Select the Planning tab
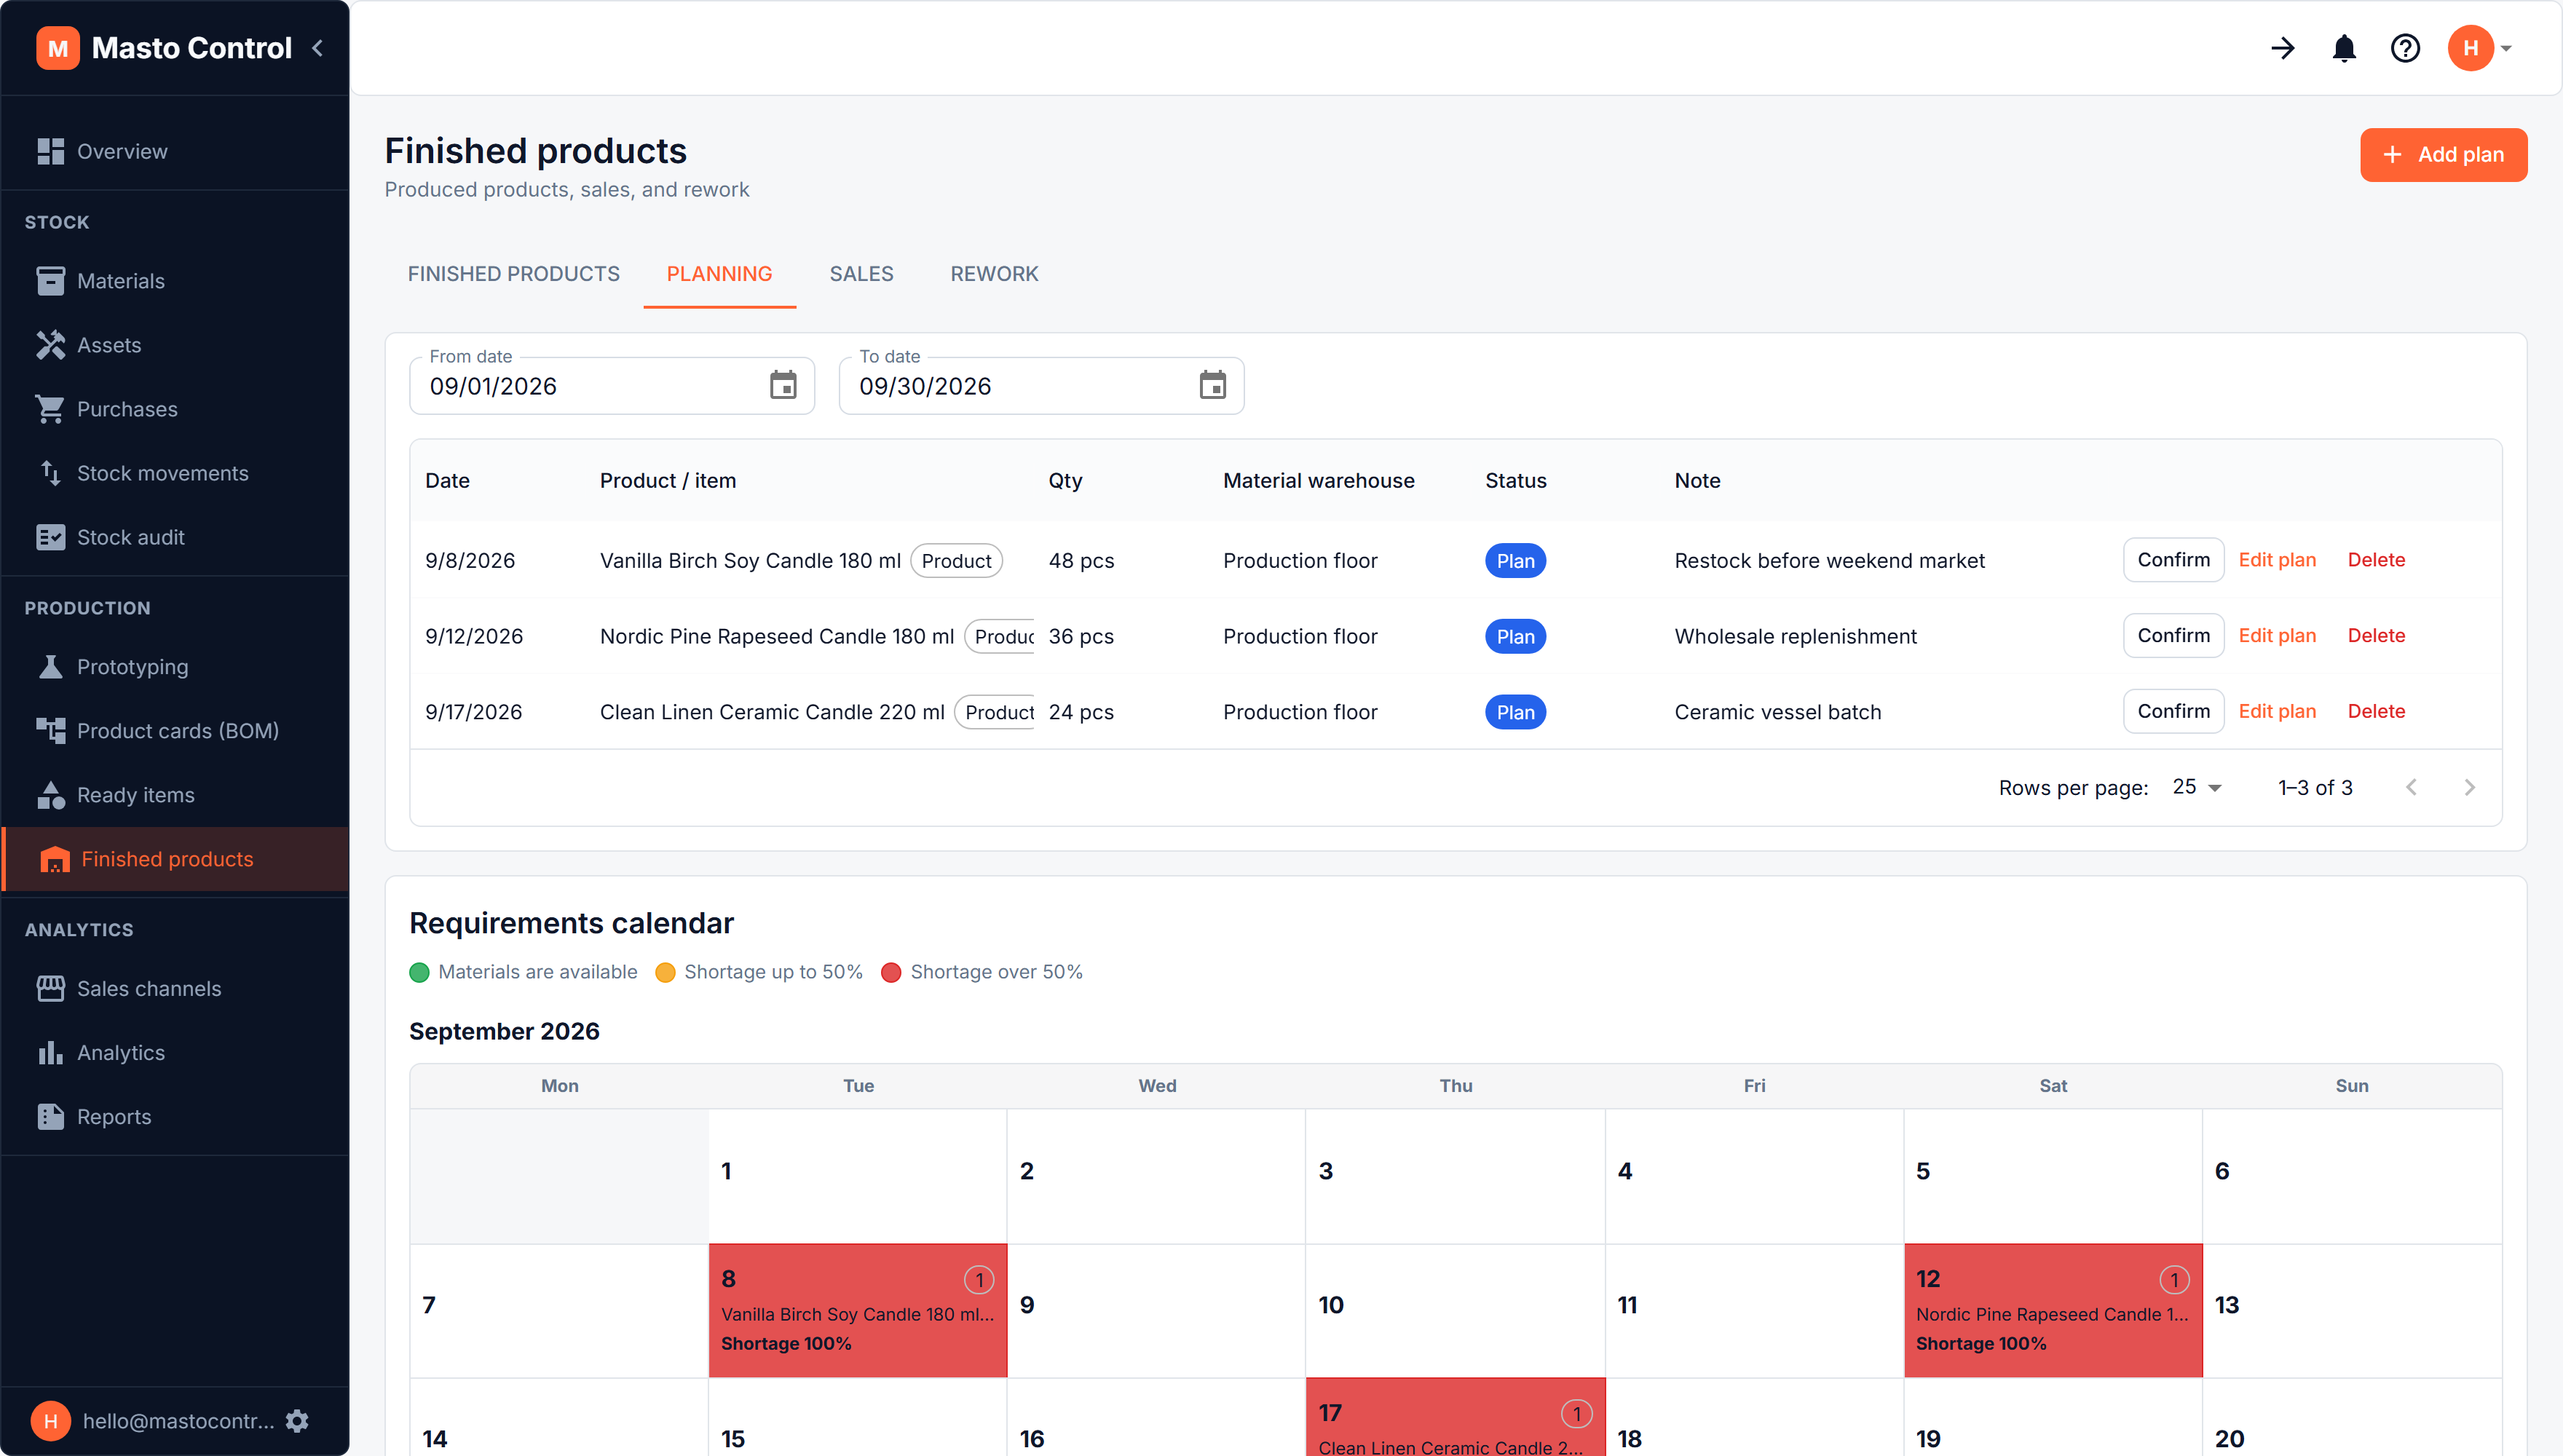The width and height of the screenshot is (2563, 1456). click(719, 274)
